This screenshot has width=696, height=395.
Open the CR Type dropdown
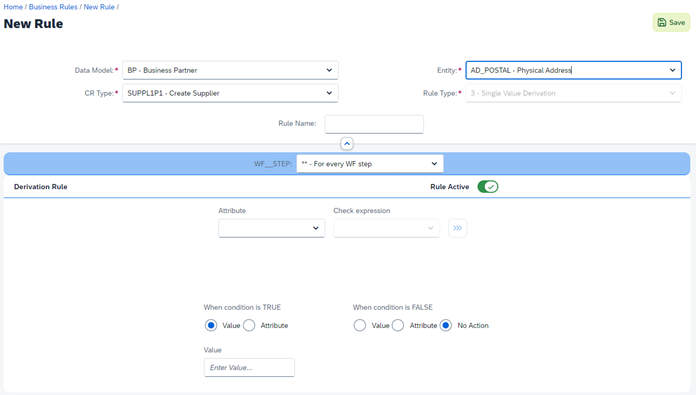pyautogui.click(x=230, y=93)
